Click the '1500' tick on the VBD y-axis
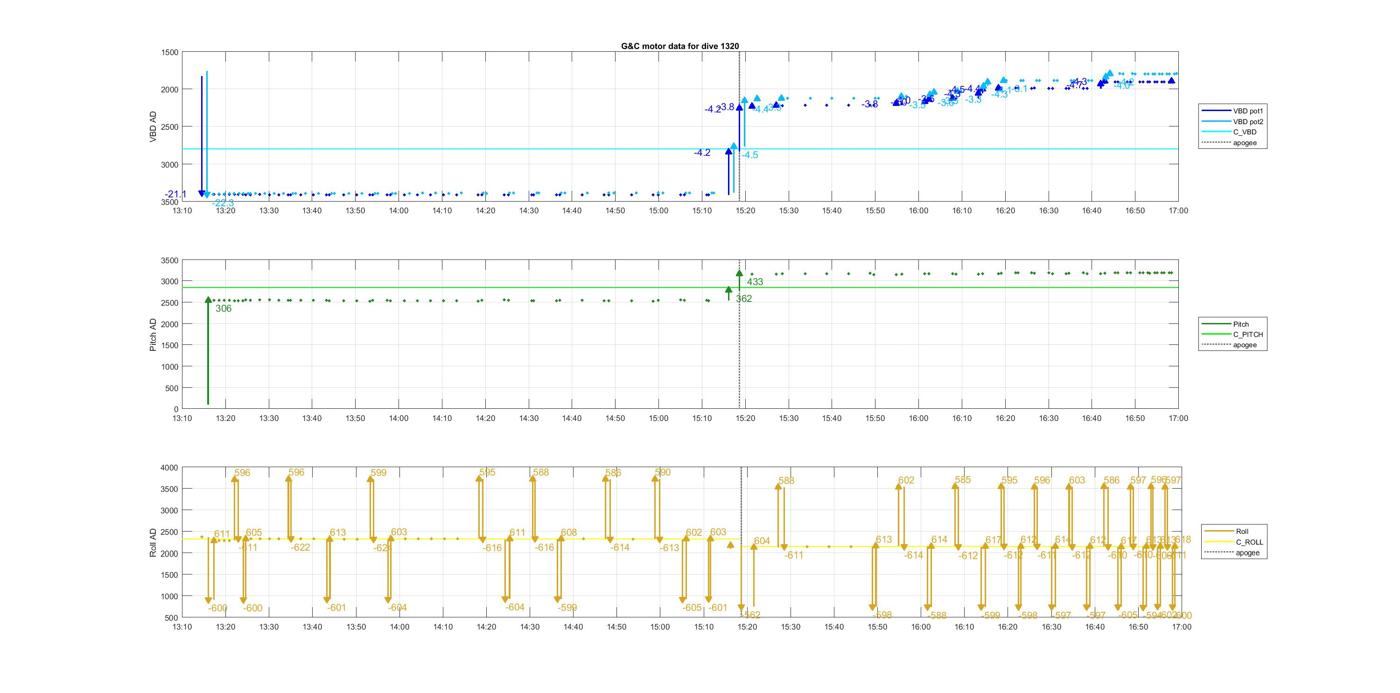 (x=168, y=52)
